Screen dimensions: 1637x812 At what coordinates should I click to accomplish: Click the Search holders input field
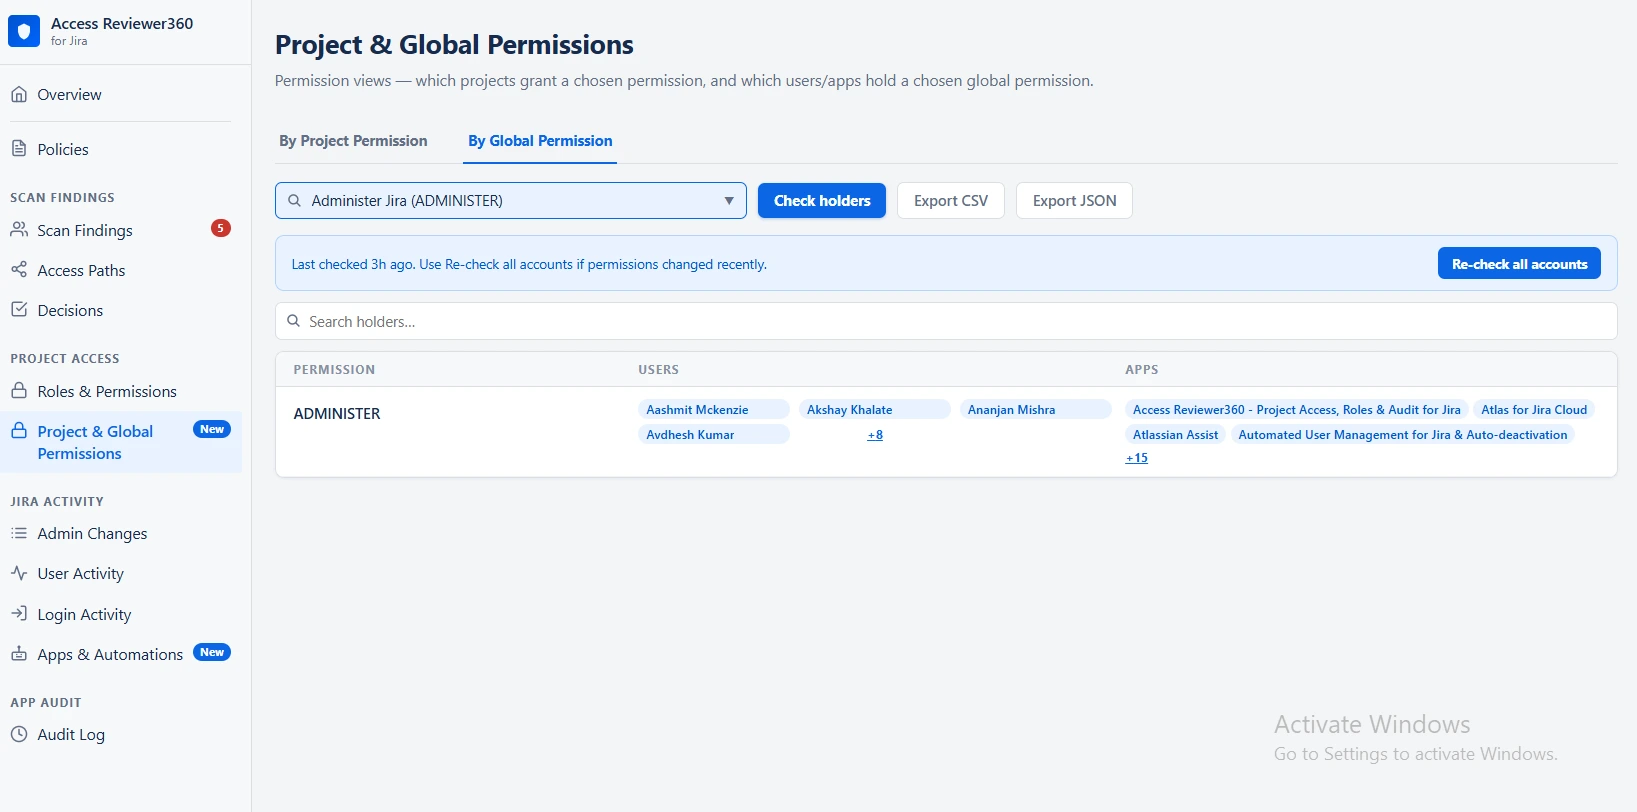[946, 321]
